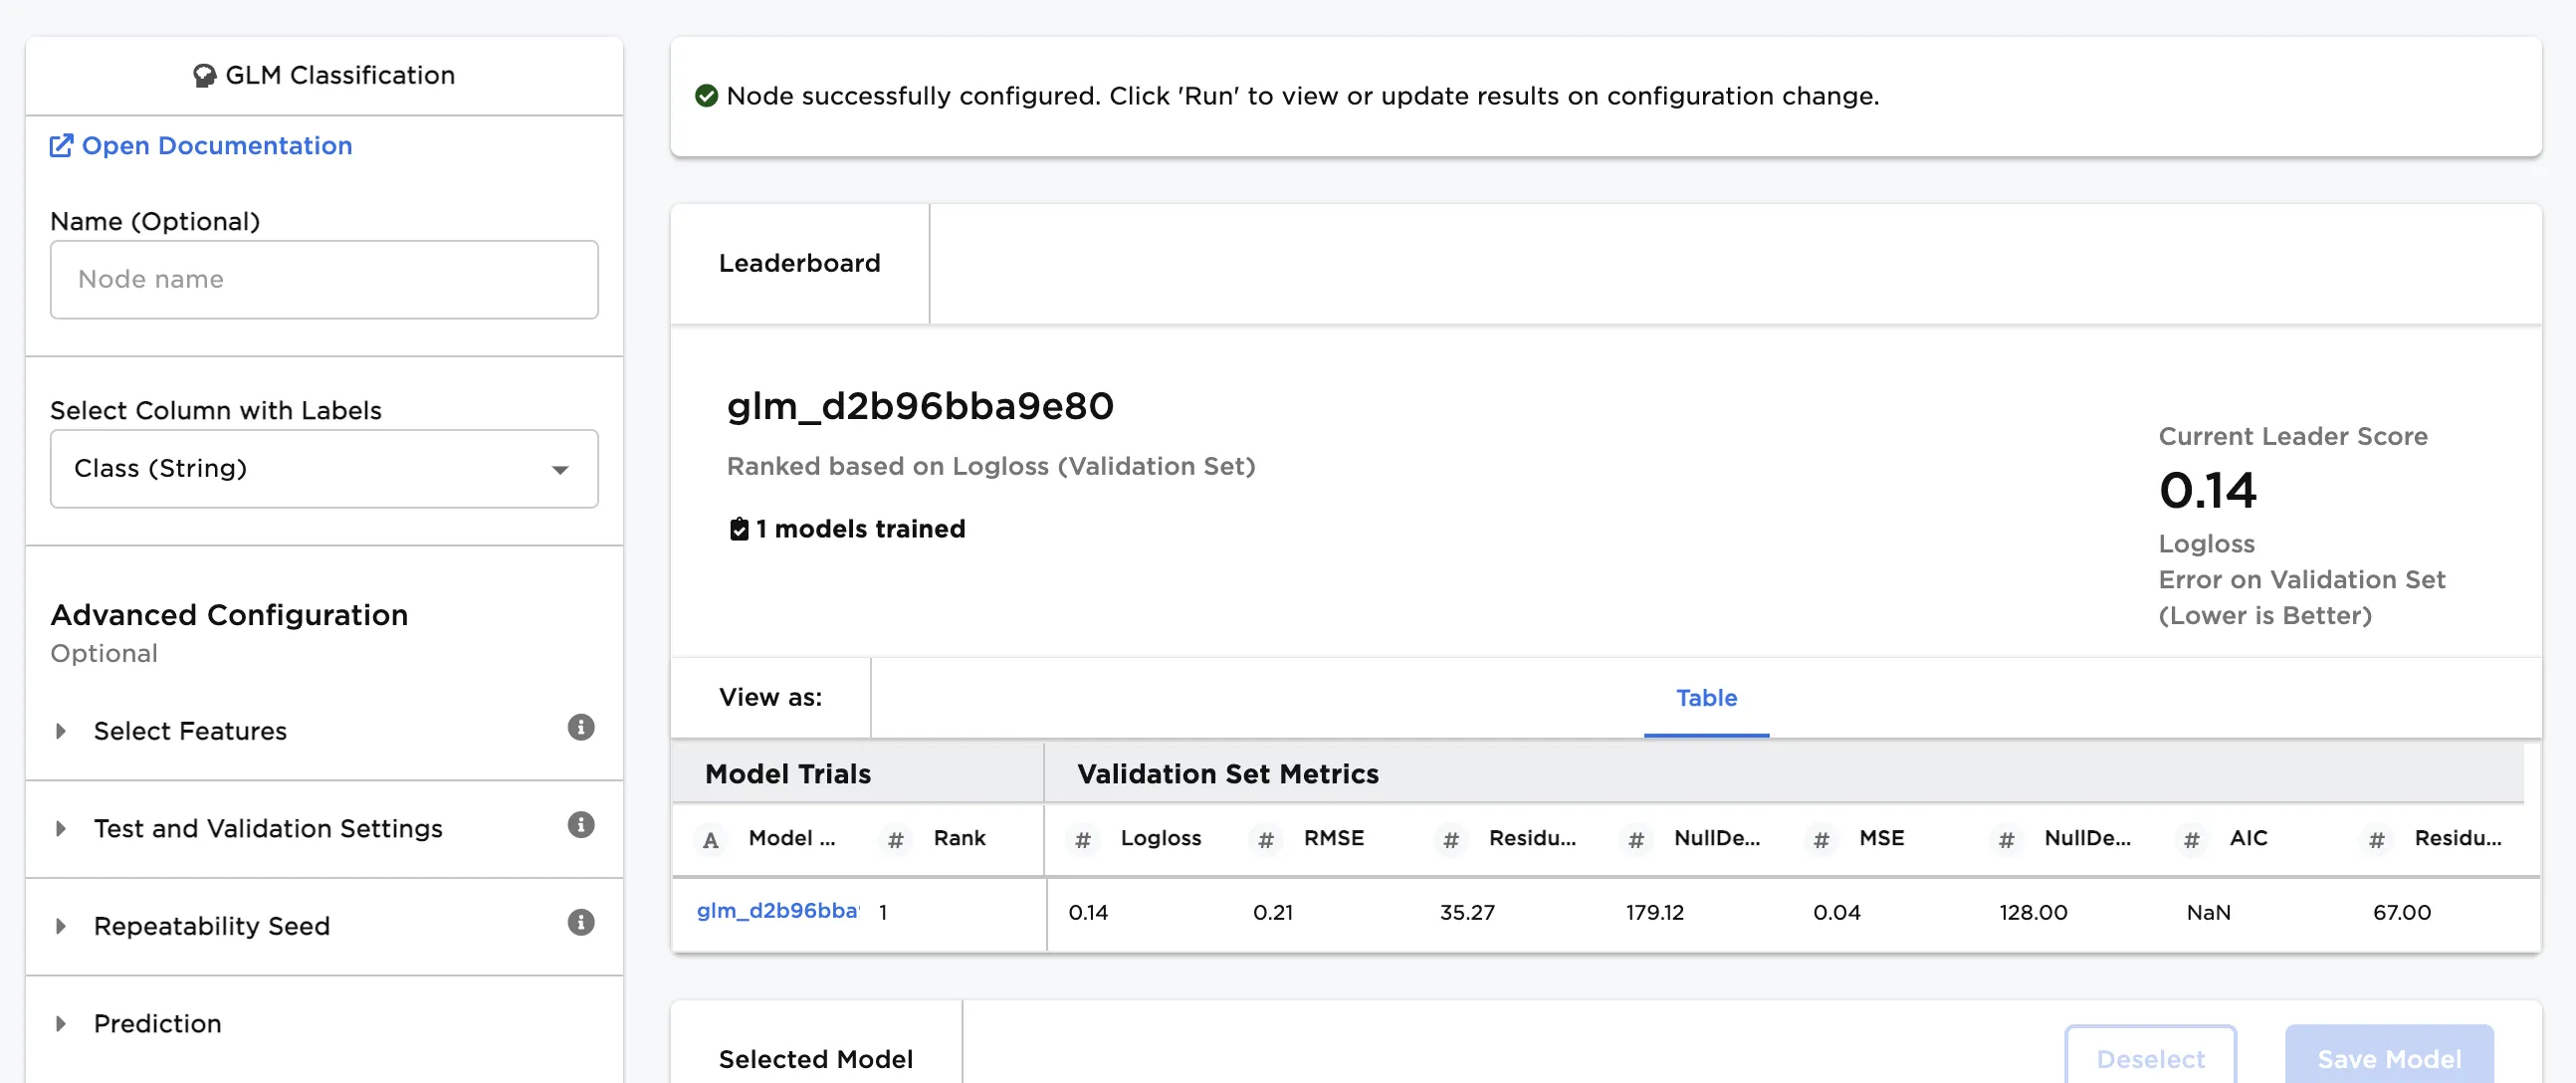Image resolution: width=2576 pixels, height=1083 pixels.
Task: Click the green success checkmark icon
Action: point(706,96)
